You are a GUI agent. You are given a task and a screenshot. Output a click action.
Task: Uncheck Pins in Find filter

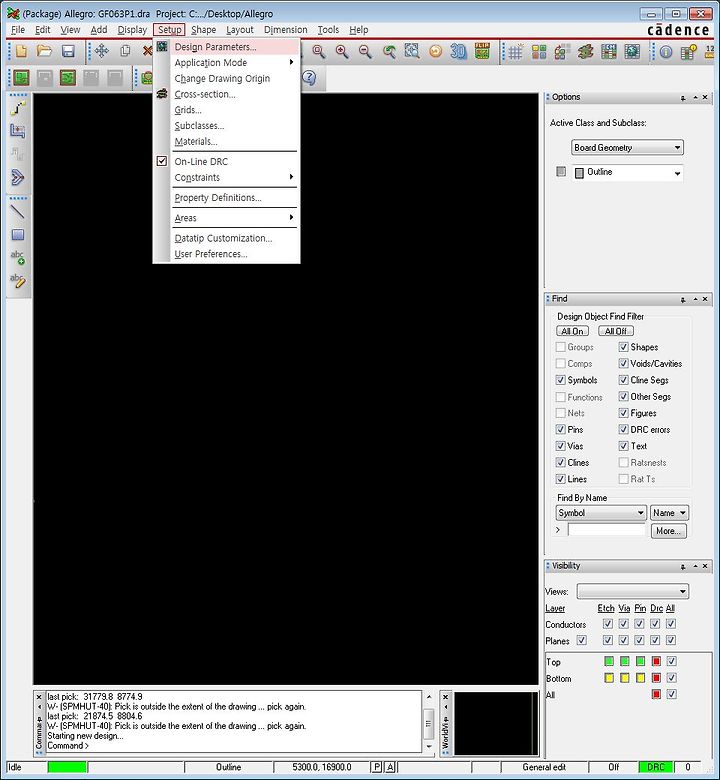(x=560, y=429)
